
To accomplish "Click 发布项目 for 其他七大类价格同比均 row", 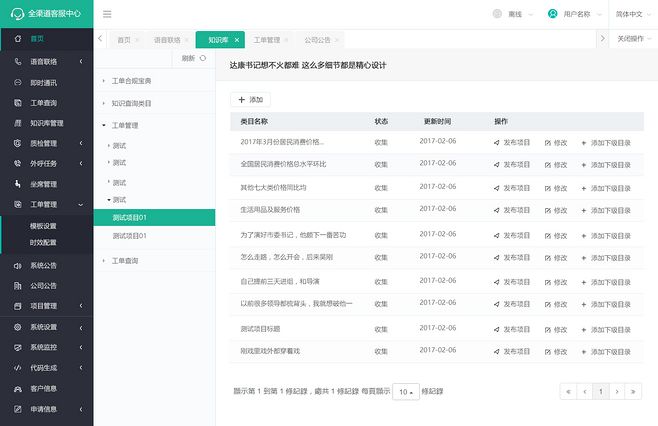I will click(x=512, y=188).
